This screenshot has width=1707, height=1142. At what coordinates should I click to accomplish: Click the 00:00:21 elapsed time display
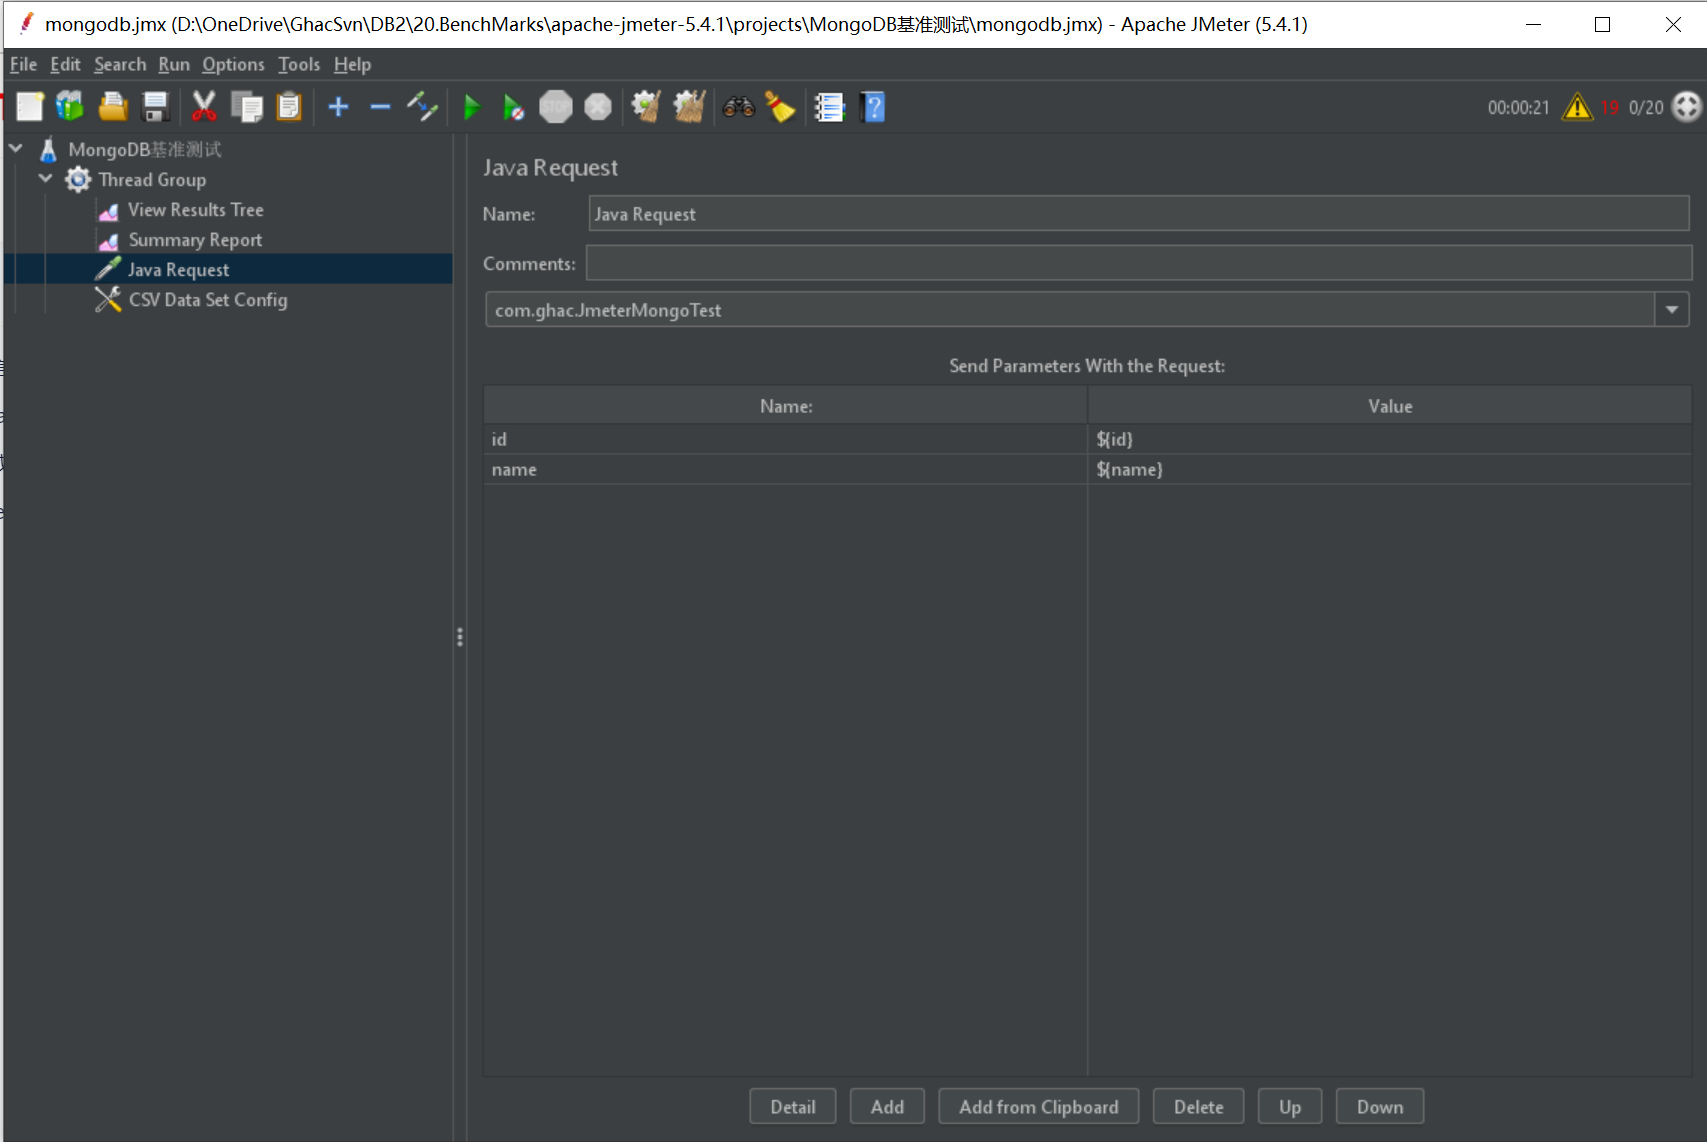coord(1518,107)
